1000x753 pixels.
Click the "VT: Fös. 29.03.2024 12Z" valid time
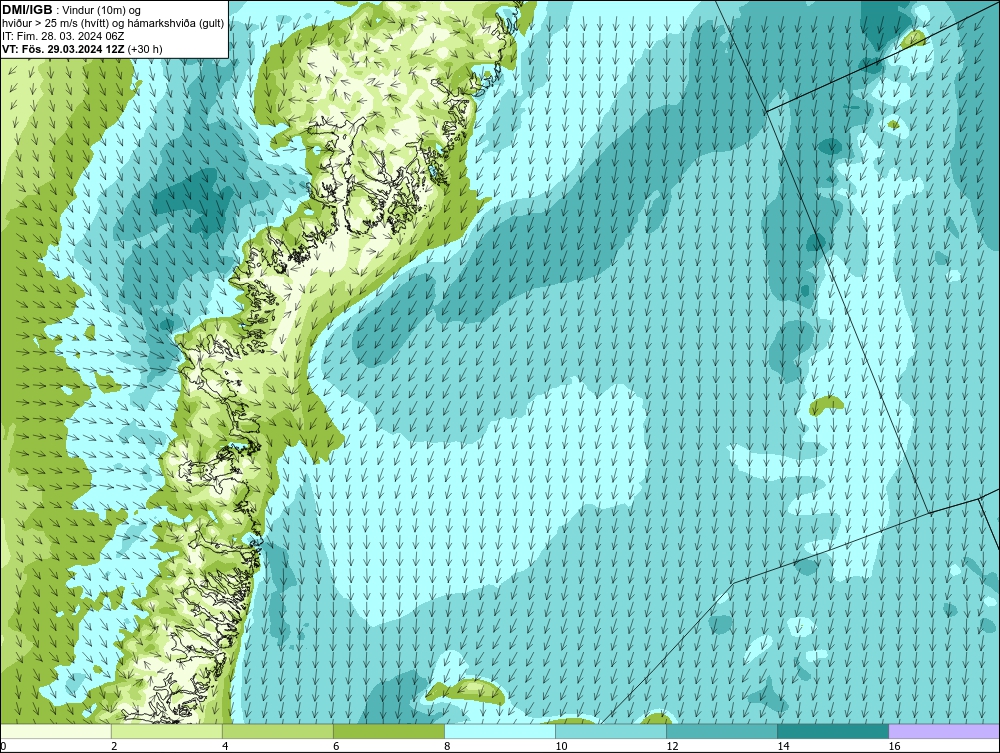63,49
